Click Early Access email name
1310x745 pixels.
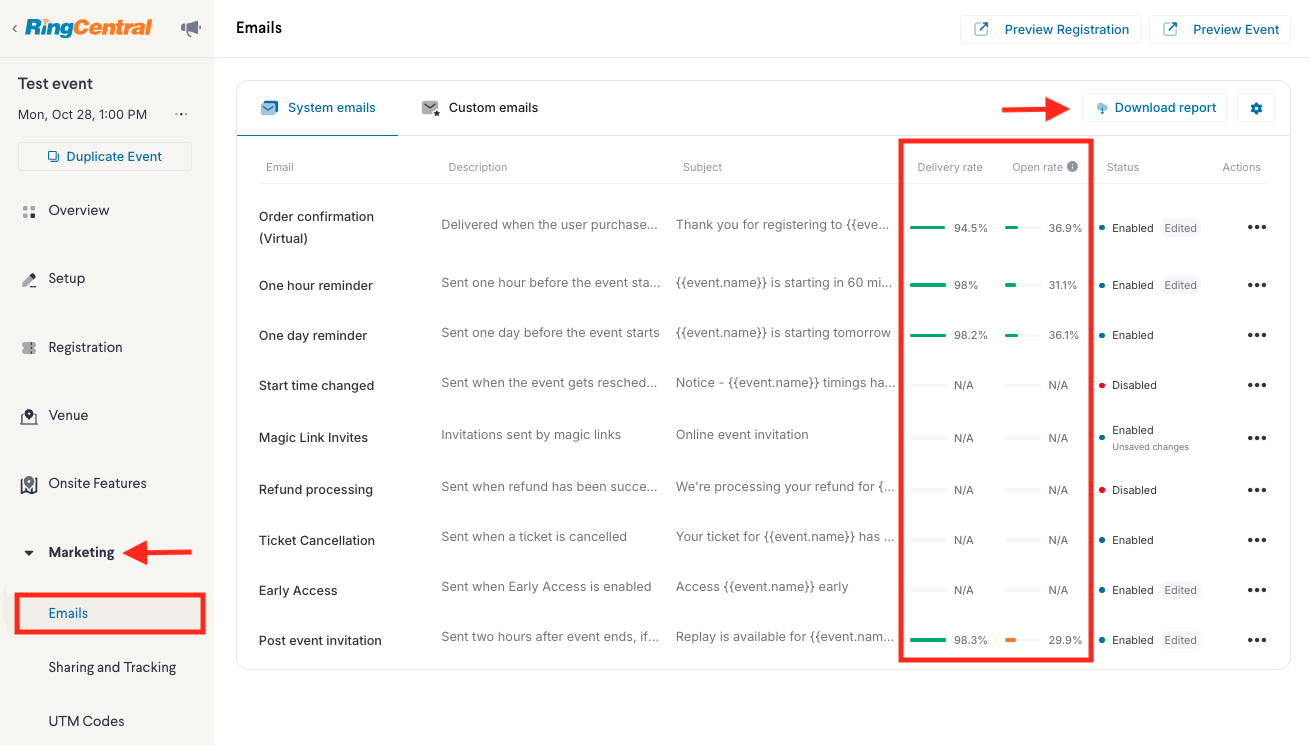298,590
